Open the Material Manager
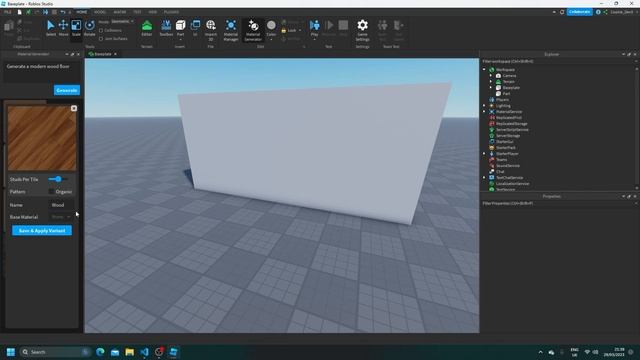Viewport: 640px width, 360px height. point(231,30)
